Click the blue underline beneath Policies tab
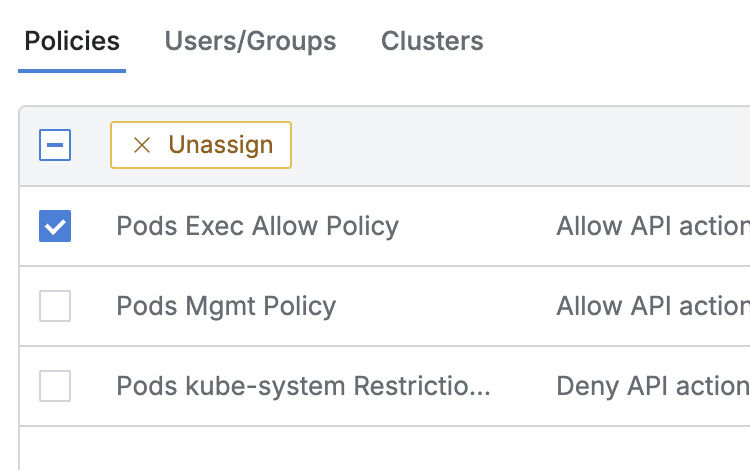The height and width of the screenshot is (470, 750). [x=72, y=71]
